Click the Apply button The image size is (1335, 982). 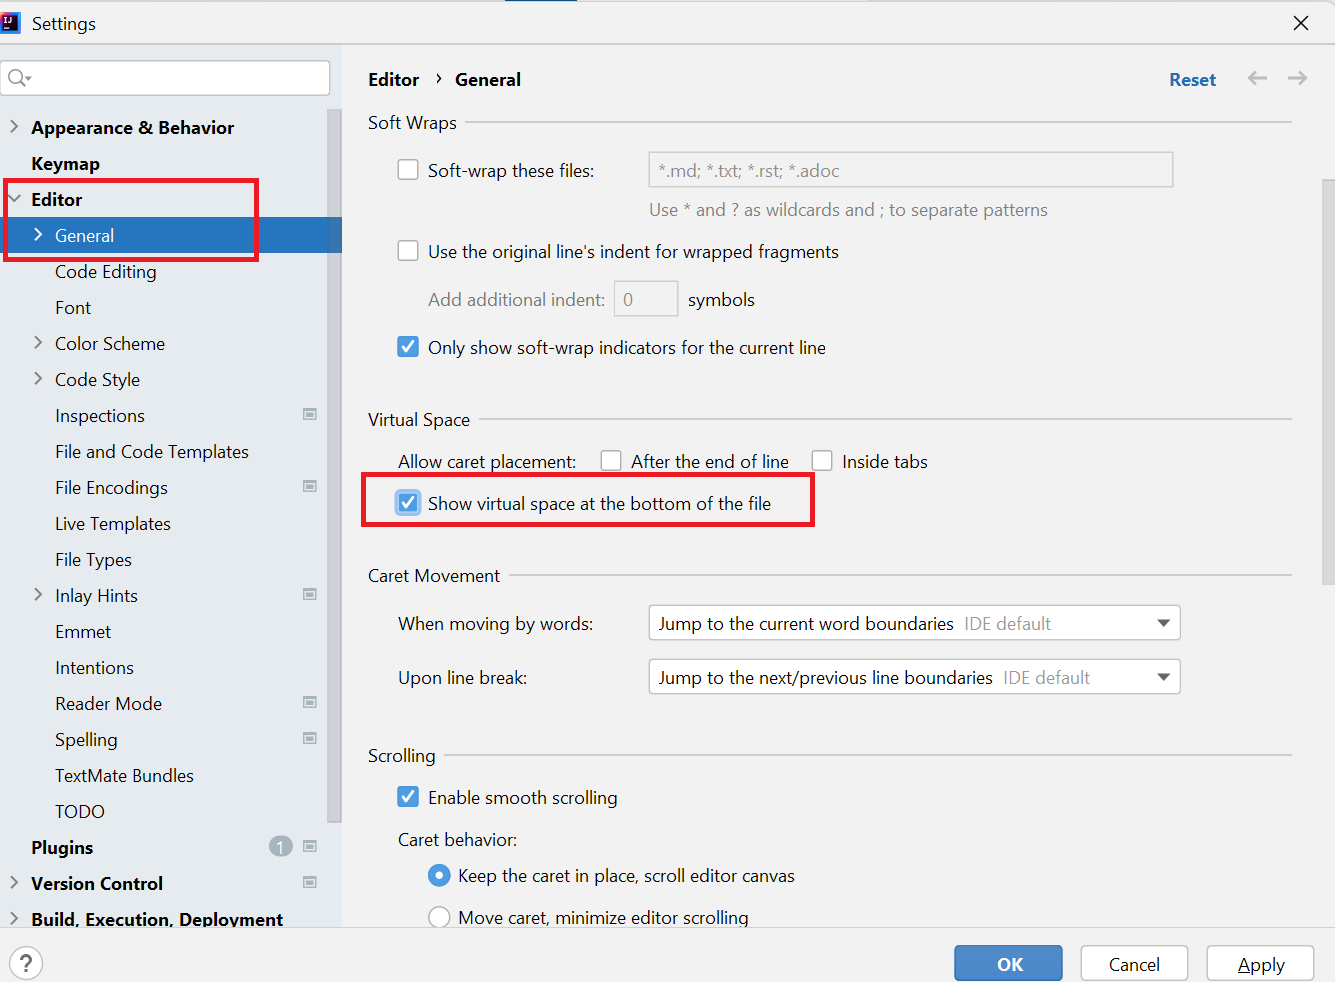click(1260, 964)
